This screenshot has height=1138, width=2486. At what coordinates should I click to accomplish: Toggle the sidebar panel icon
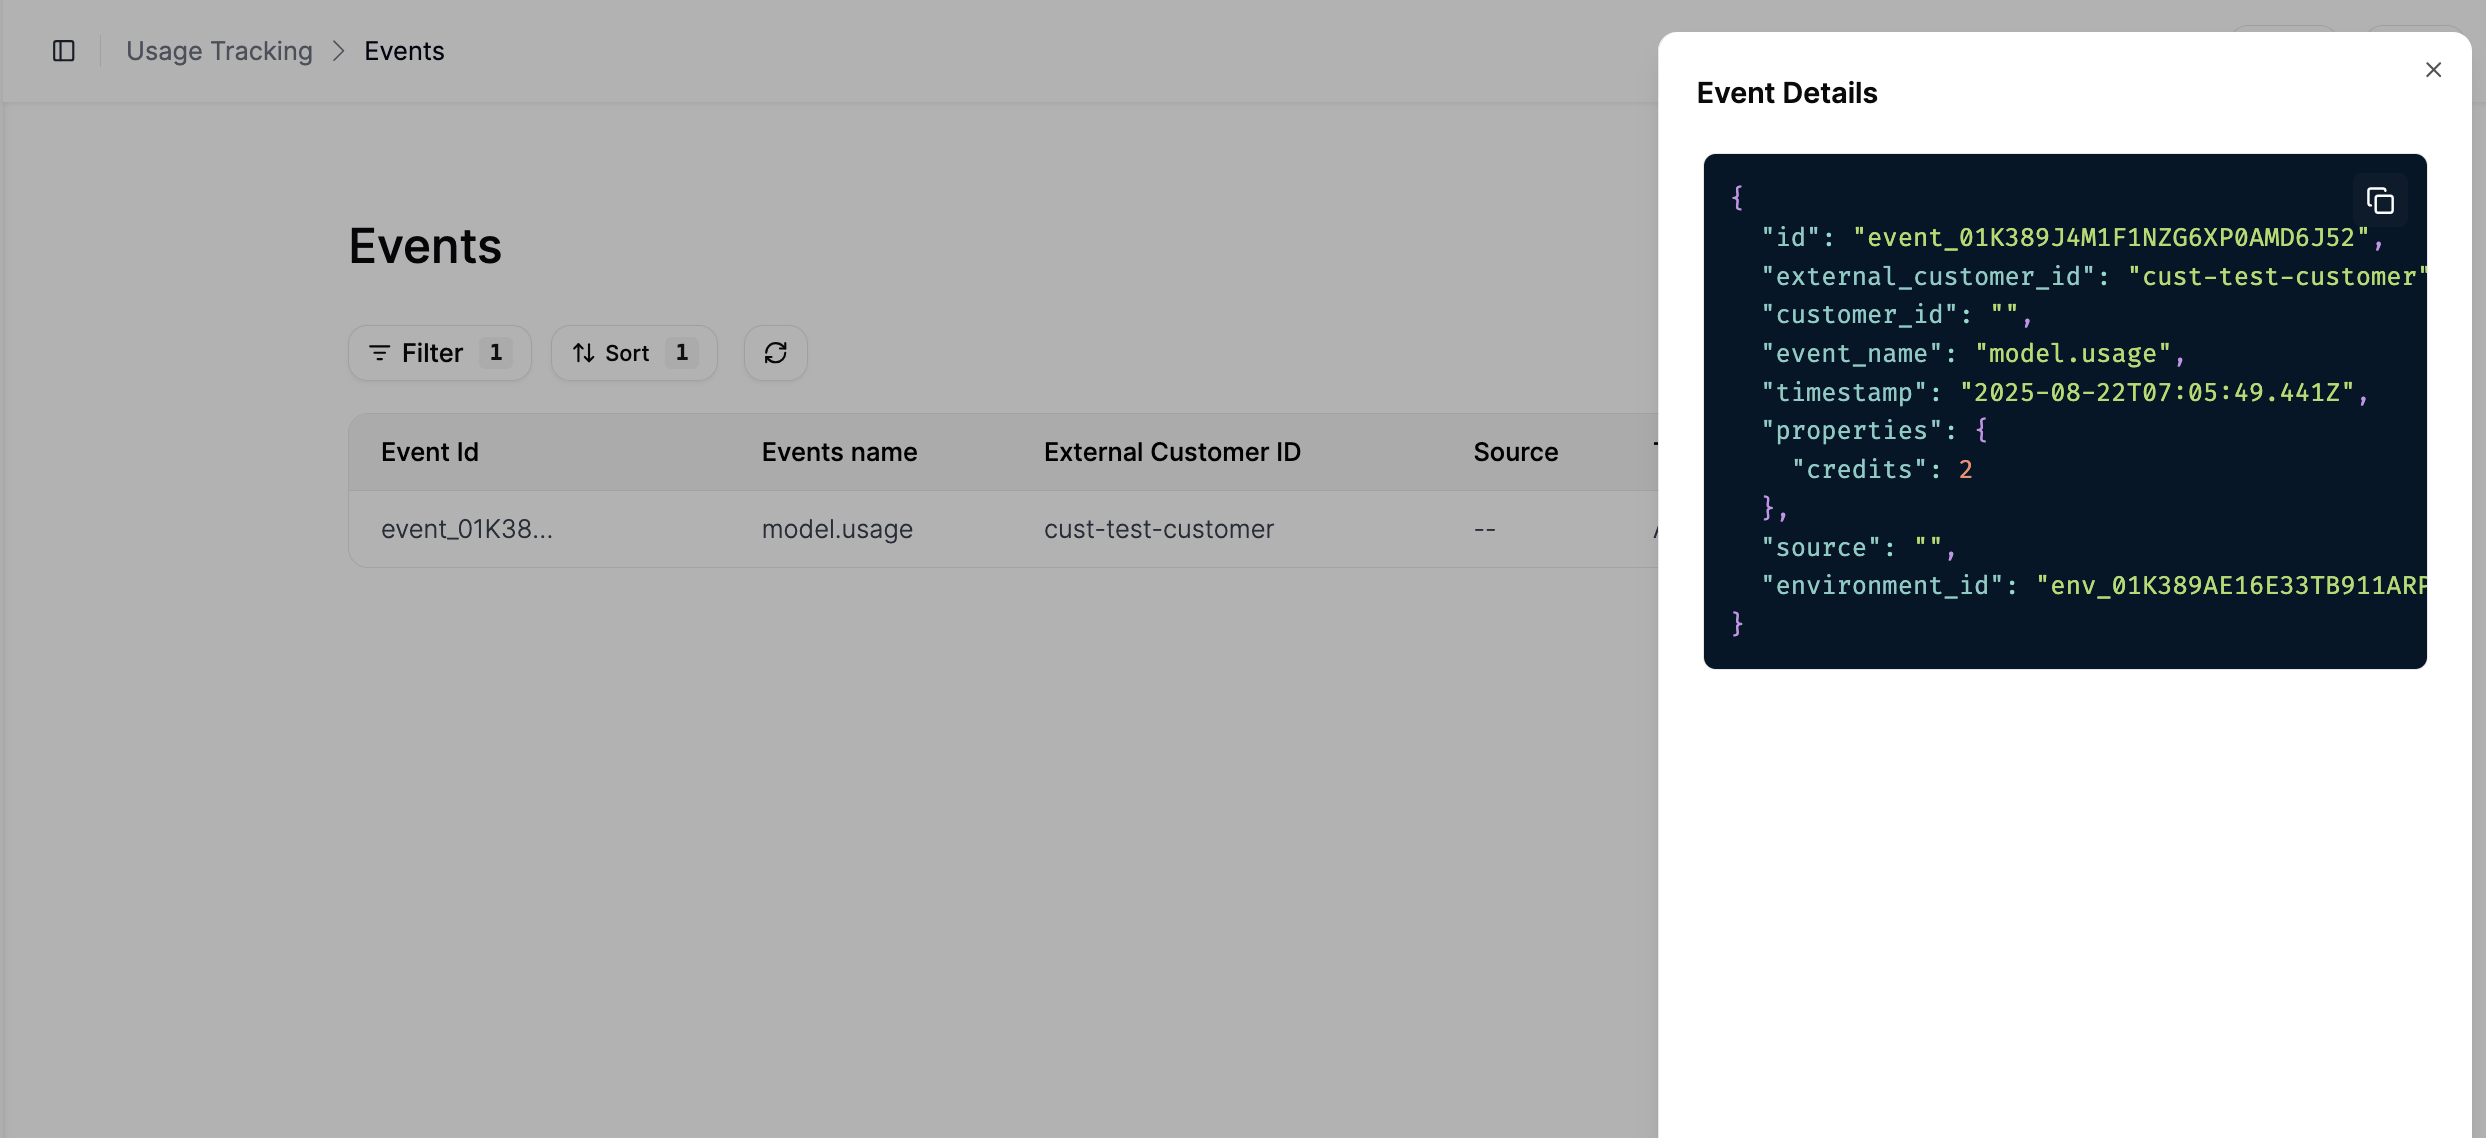tap(64, 51)
